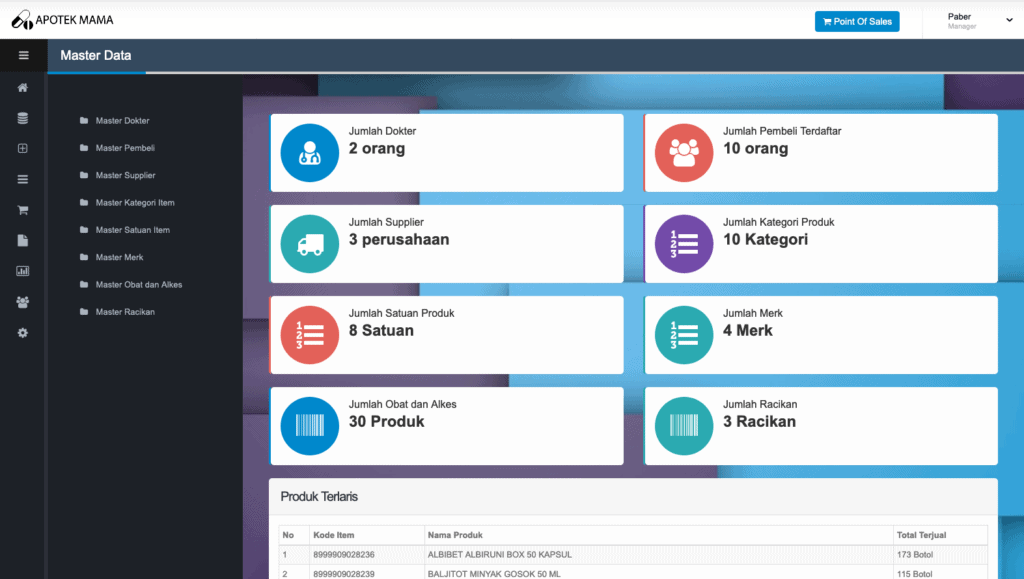This screenshot has height=579, width=1024.
Task: Open Master Dokter menu item
Action: coord(122,121)
